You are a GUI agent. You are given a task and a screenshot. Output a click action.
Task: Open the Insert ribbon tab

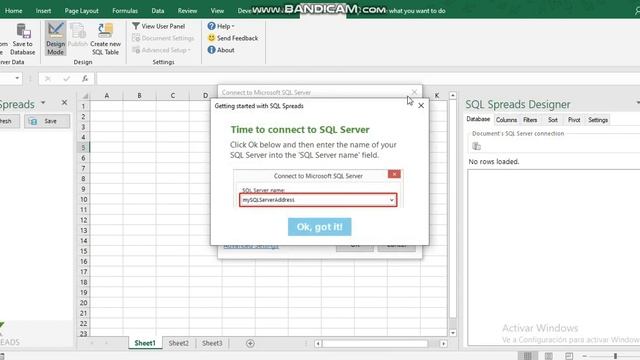tap(43, 11)
